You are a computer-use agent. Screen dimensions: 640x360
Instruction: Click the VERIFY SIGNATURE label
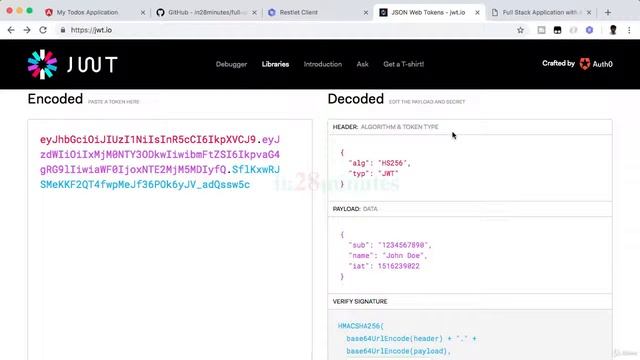pos(360,302)
